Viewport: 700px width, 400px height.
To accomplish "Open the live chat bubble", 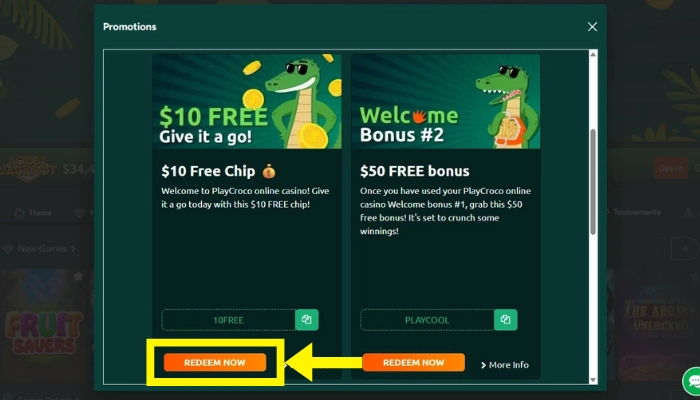I will click(x=692, y=381).
